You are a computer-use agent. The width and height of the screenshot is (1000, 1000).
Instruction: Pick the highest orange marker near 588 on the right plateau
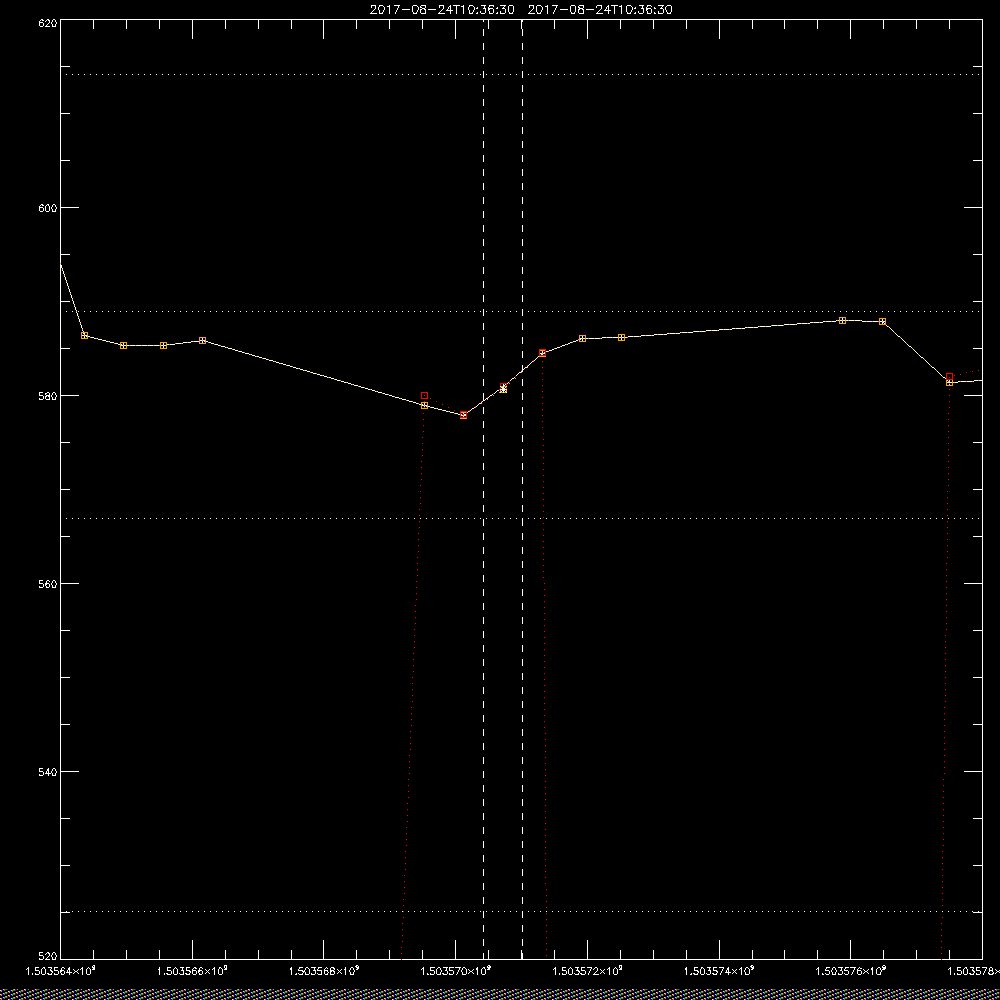coord(842,320)
